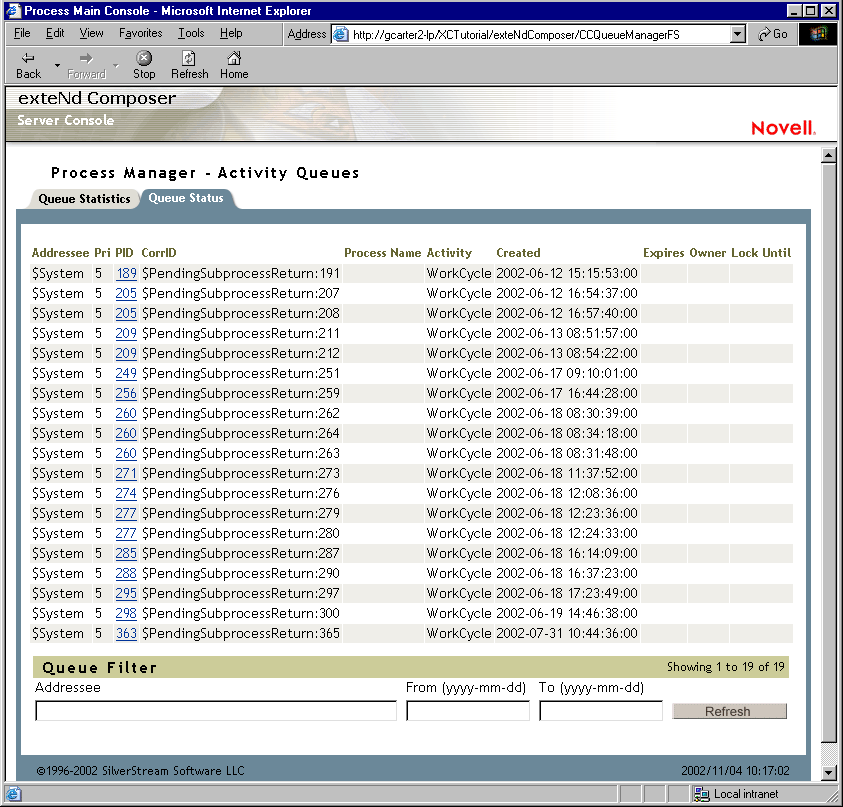Click 'Showing 1 to 19 of 19' text
The height and width of the screenshot is (807, 843).
[726, 667]
